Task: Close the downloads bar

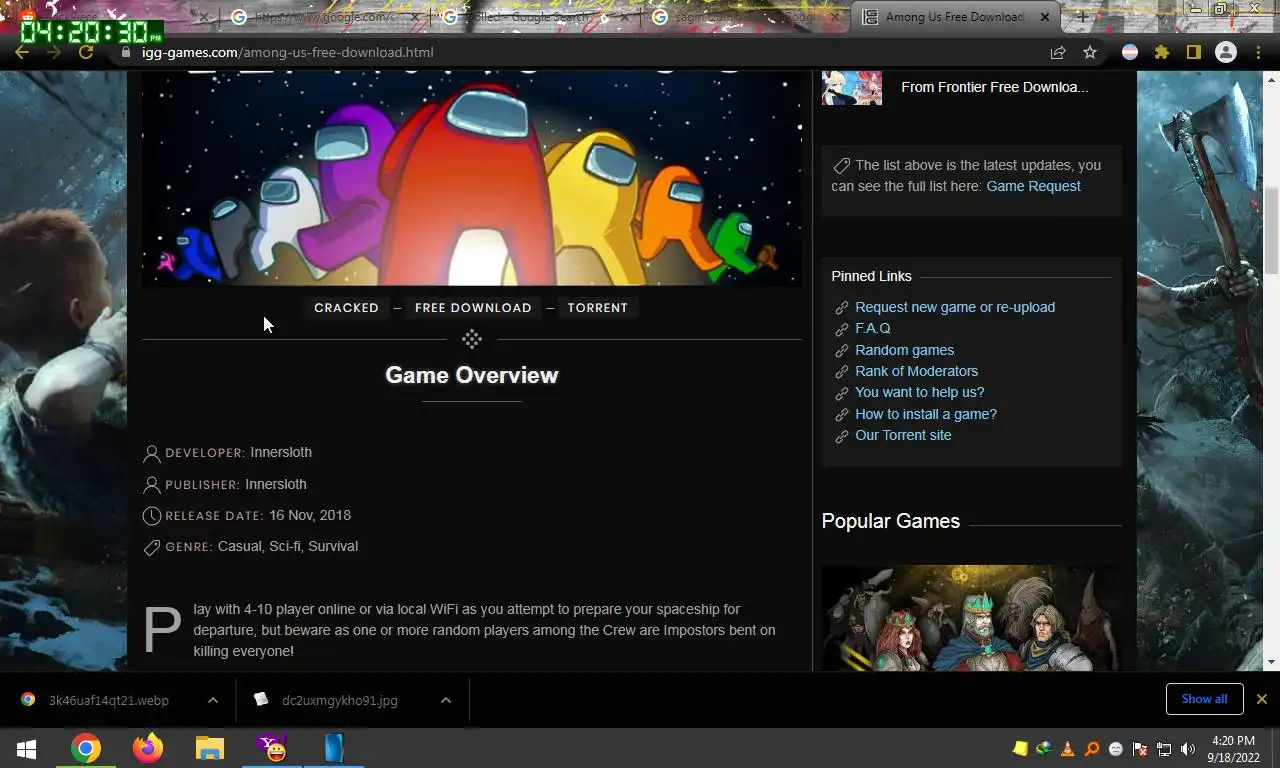Action: point(1262,699)
